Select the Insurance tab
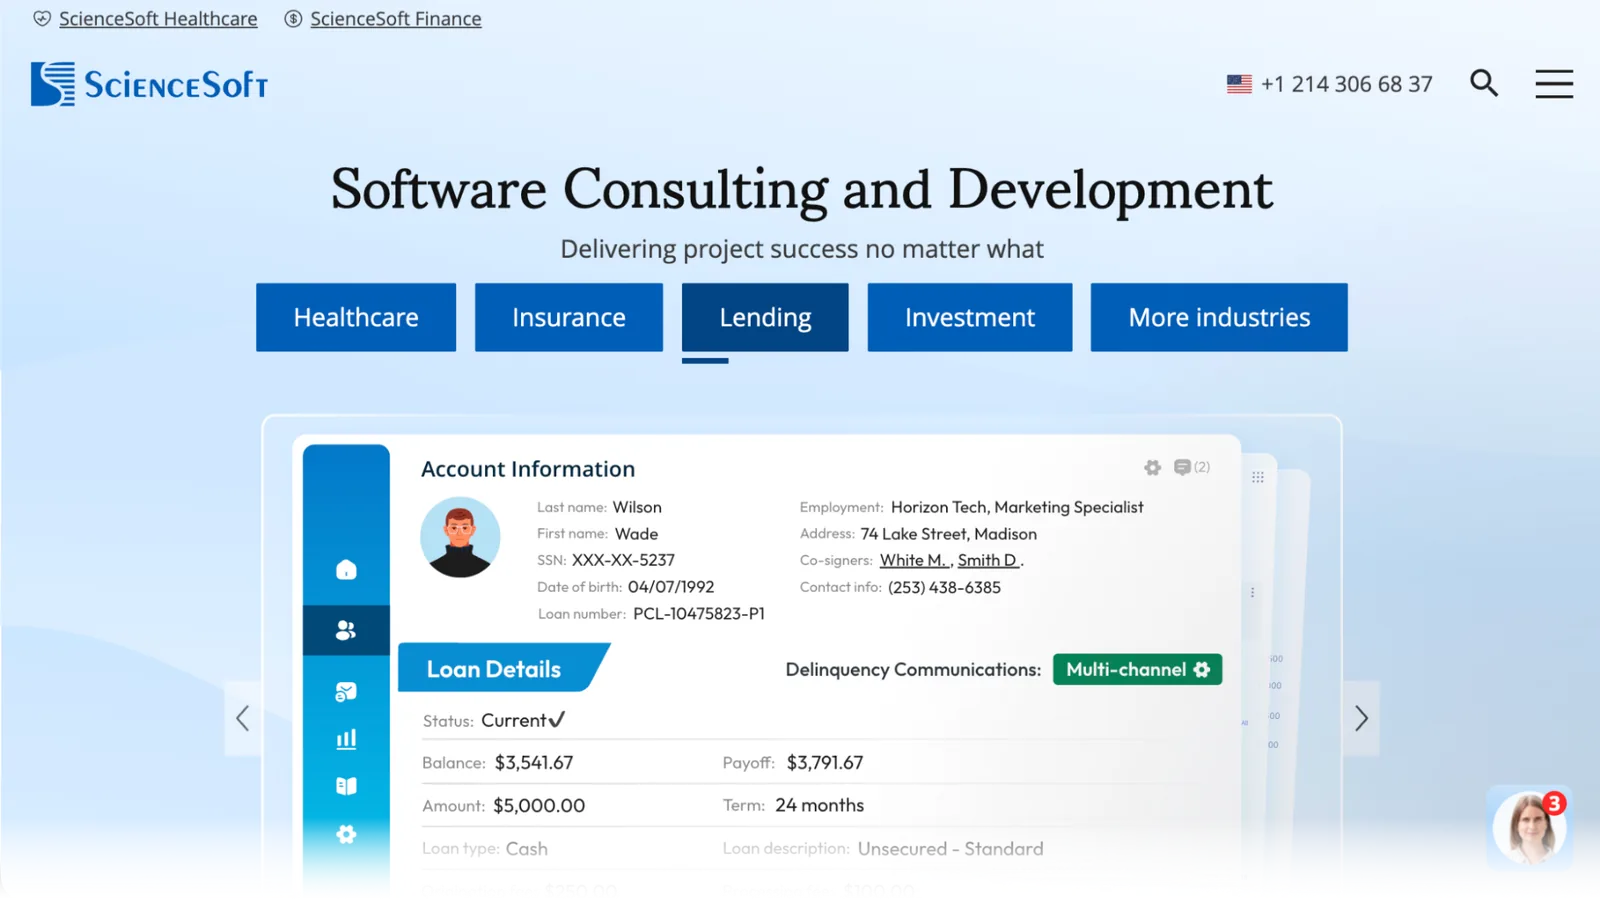 tap(569, 317)
